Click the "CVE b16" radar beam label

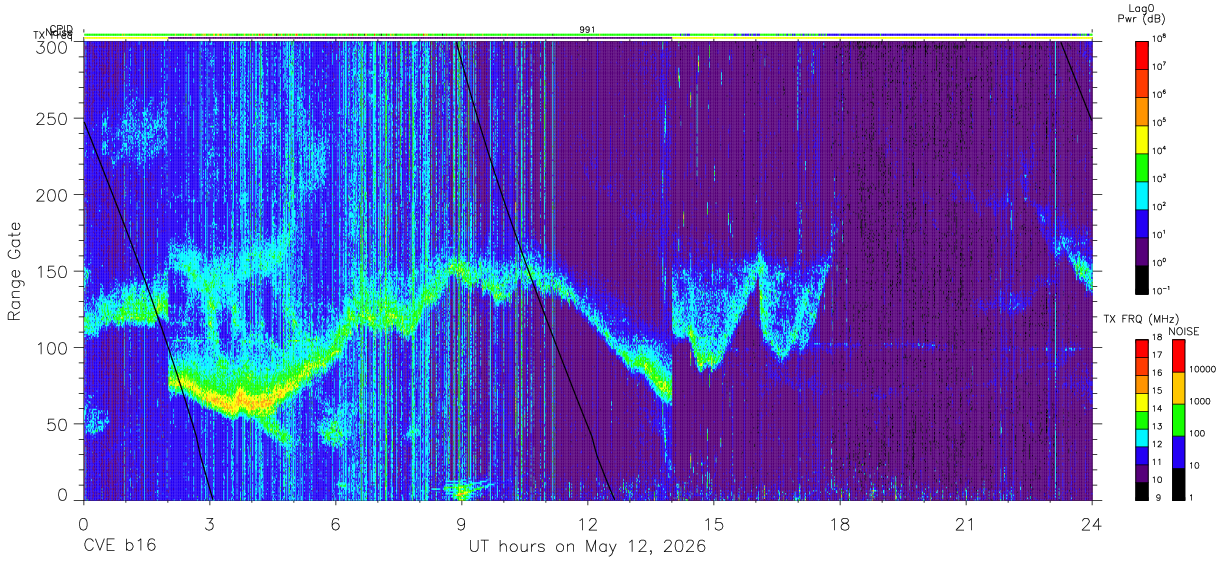[119, 547]
